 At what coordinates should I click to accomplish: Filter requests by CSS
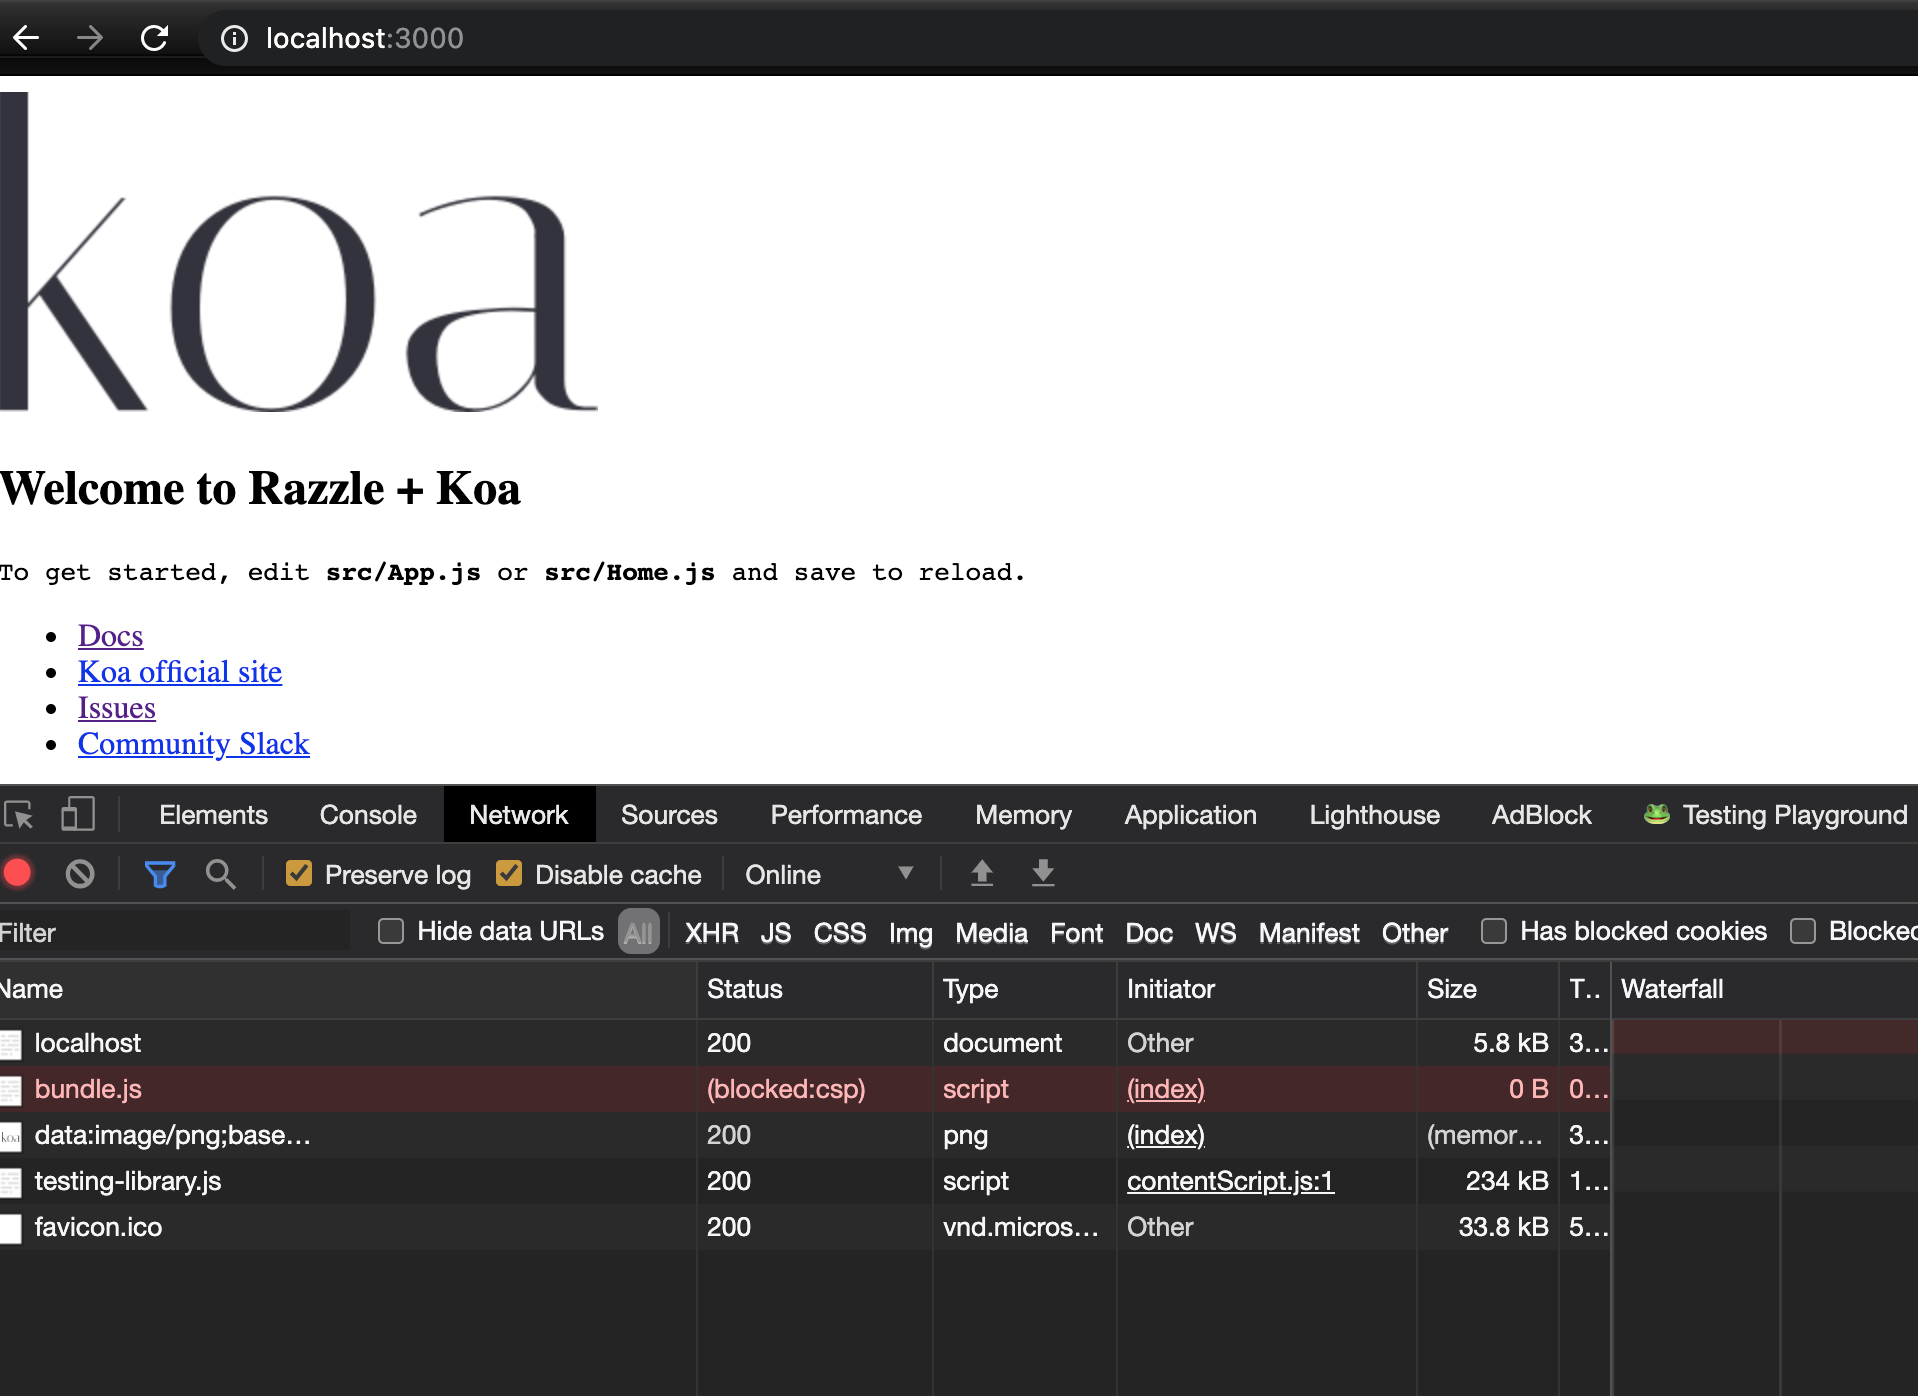point(840,932)
